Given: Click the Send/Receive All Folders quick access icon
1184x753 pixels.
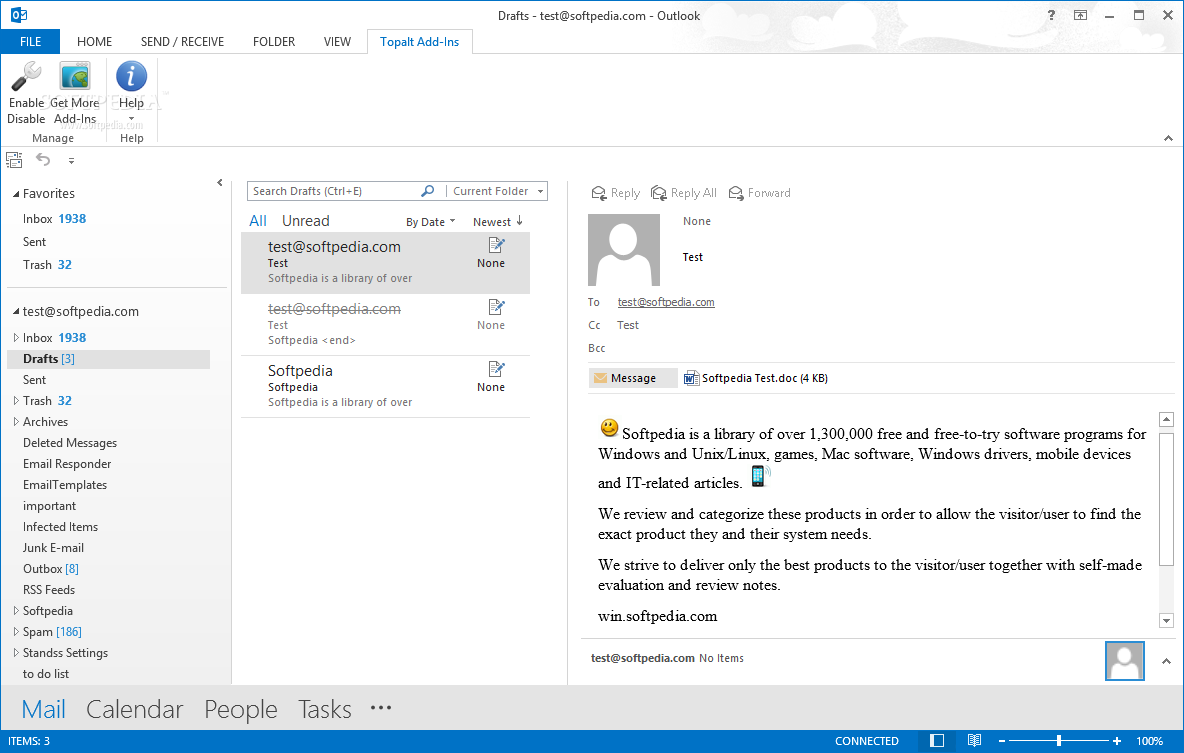Looking at the screenshot, I should tap(14, 160).
